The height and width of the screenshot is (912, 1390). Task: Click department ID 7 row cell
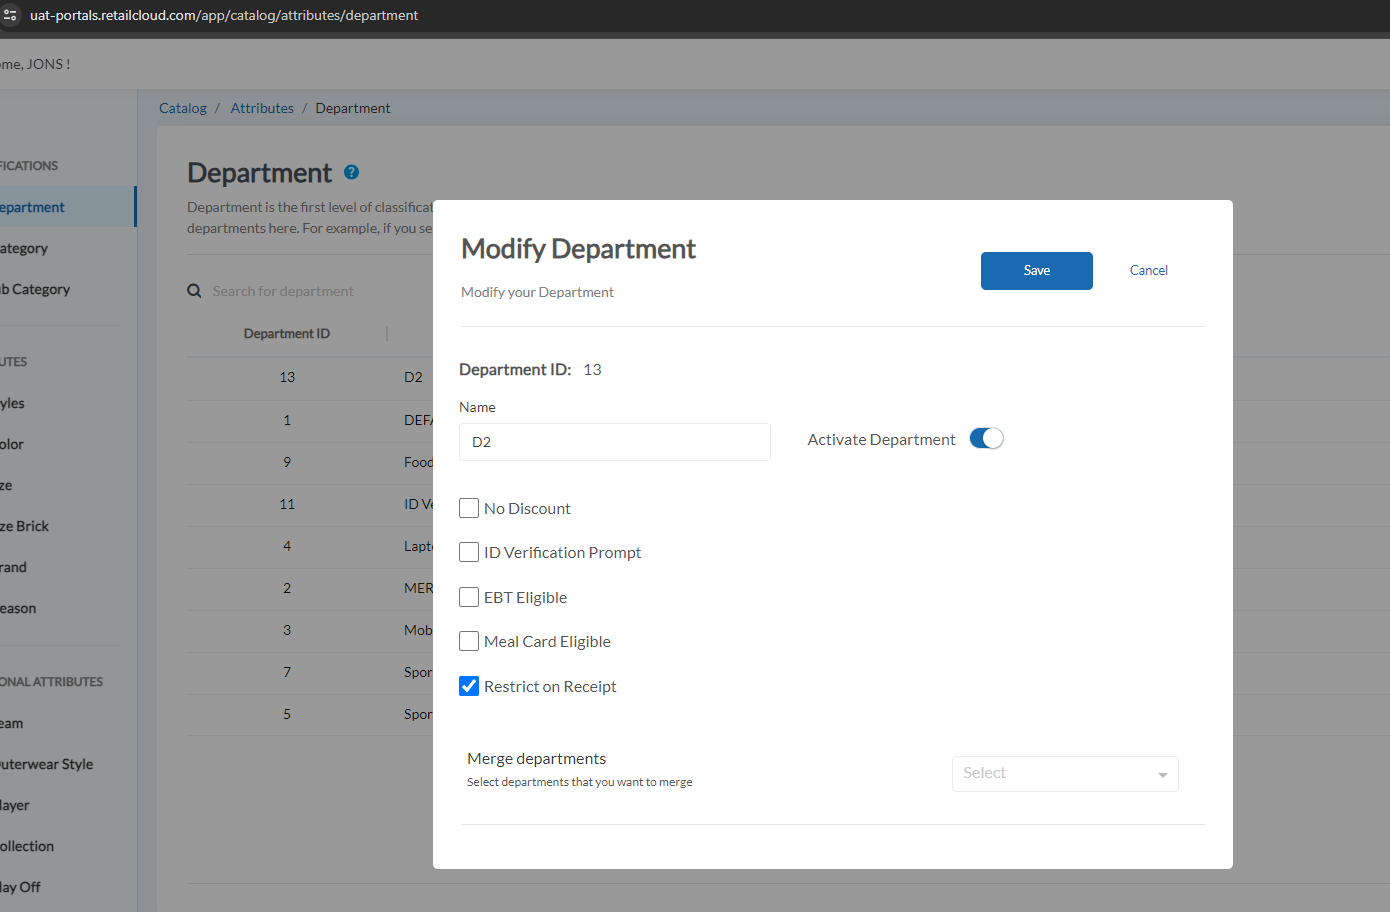287,672
